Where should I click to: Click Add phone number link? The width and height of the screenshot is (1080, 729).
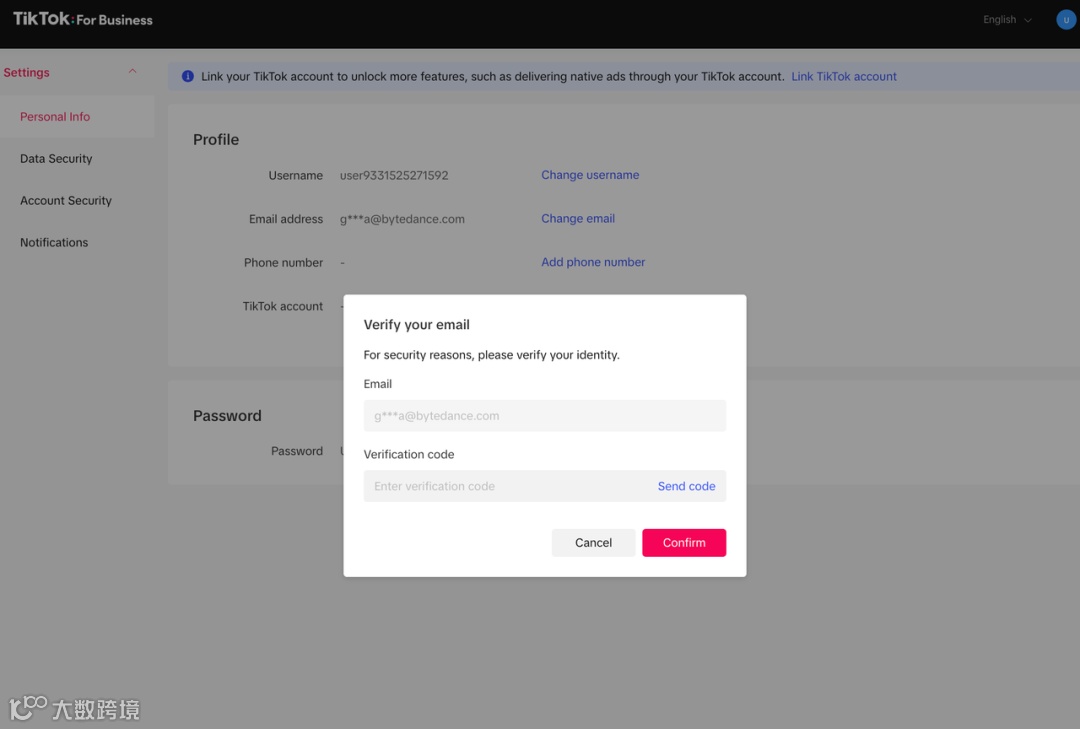click(x=593, y=262)
